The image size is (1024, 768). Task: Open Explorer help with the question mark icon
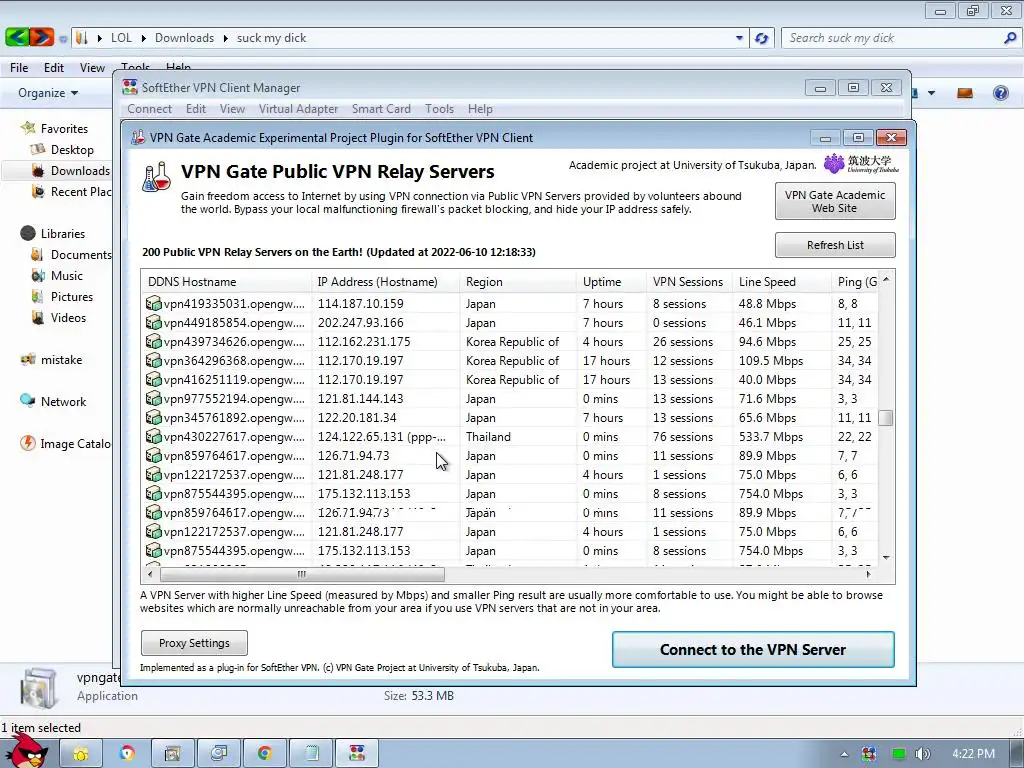click(1000, 93)
